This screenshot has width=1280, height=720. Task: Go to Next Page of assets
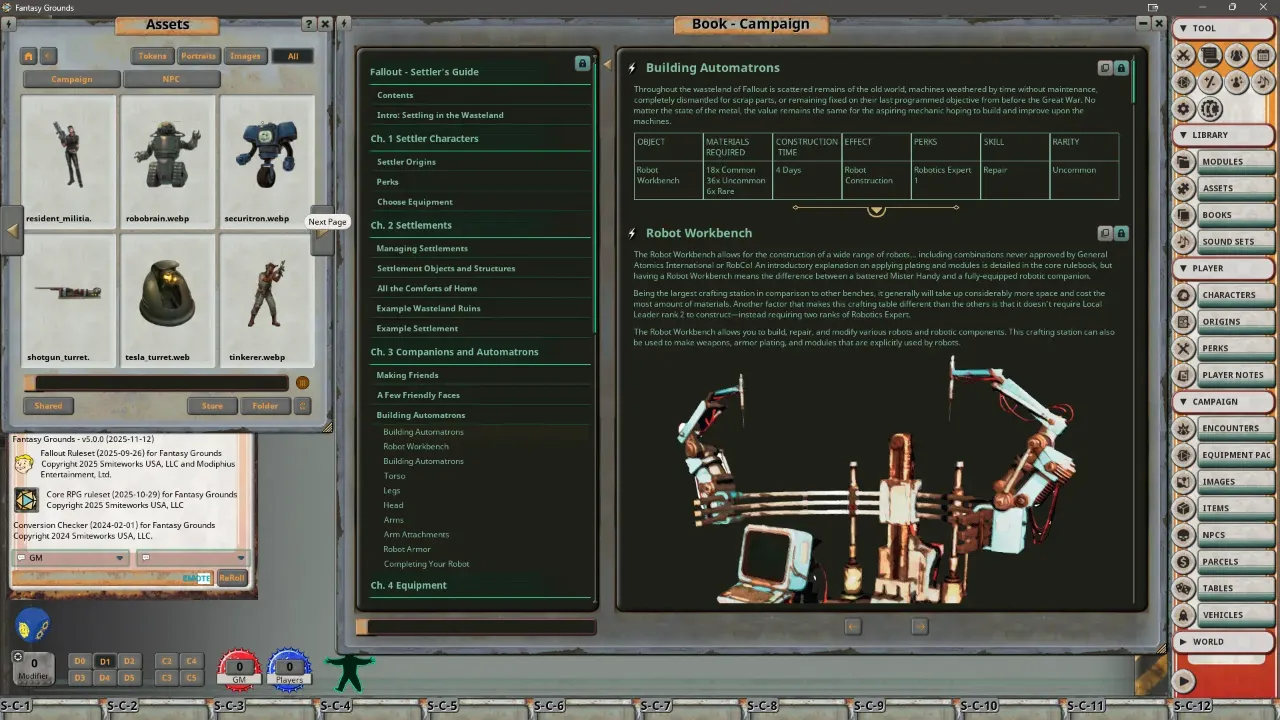click(x=323, y=231)
